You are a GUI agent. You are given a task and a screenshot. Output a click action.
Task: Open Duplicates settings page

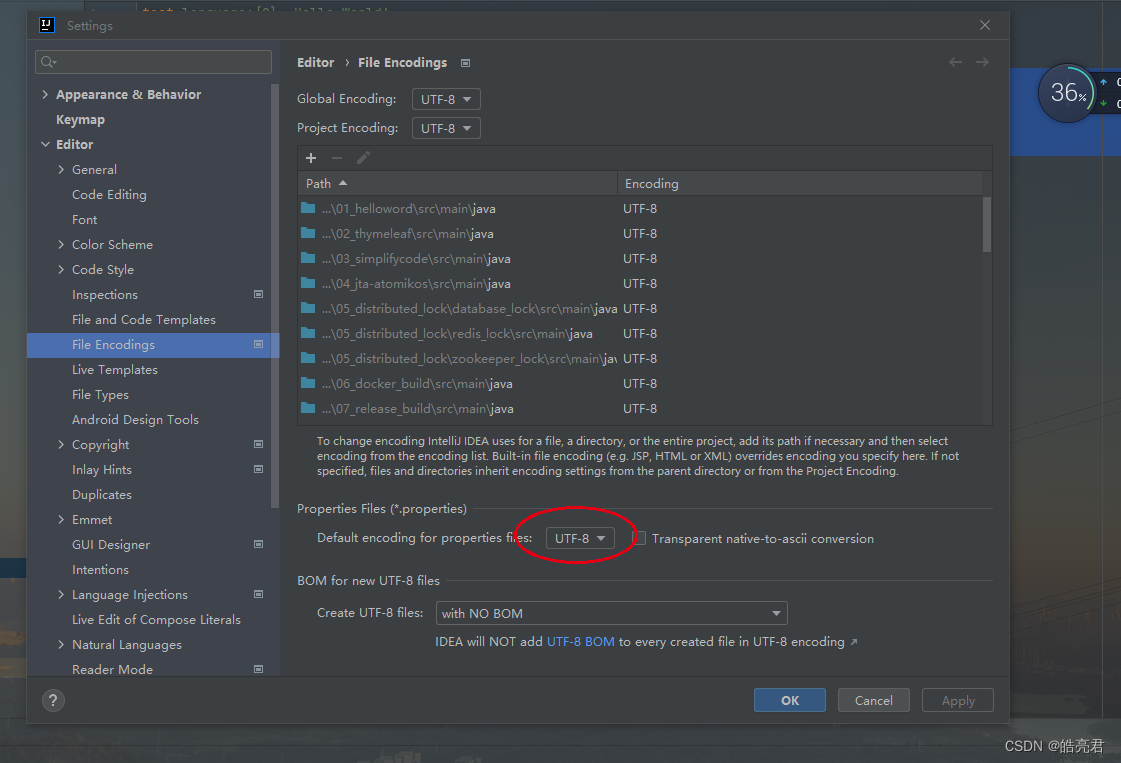click(102, 495)
